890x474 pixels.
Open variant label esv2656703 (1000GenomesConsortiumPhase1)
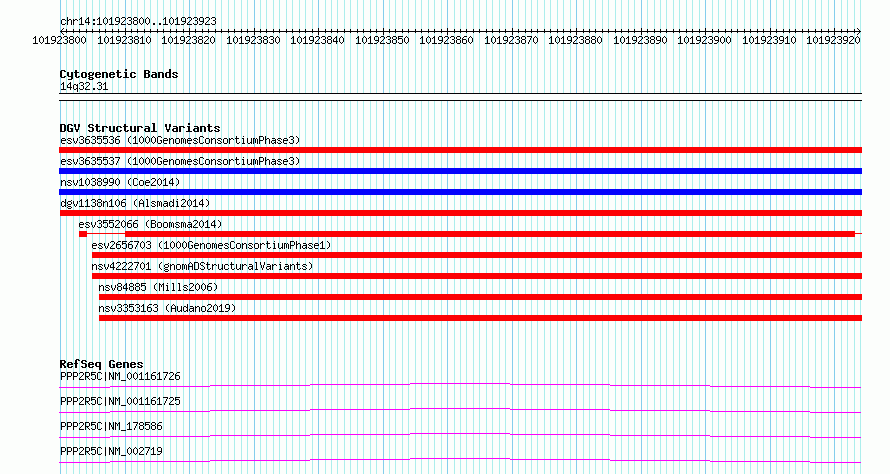pos(211,245)
